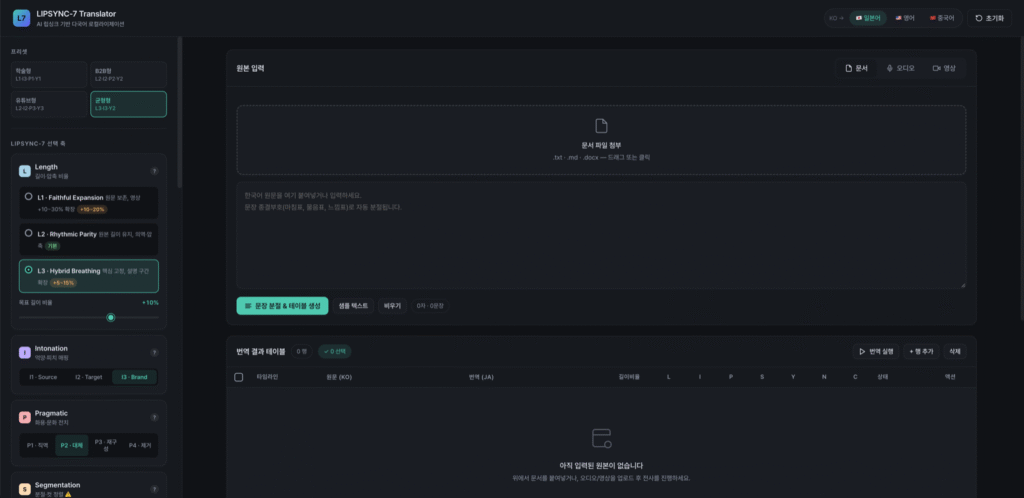
Task: Click the +5~15% badge on L3
Action: point(63,283)
